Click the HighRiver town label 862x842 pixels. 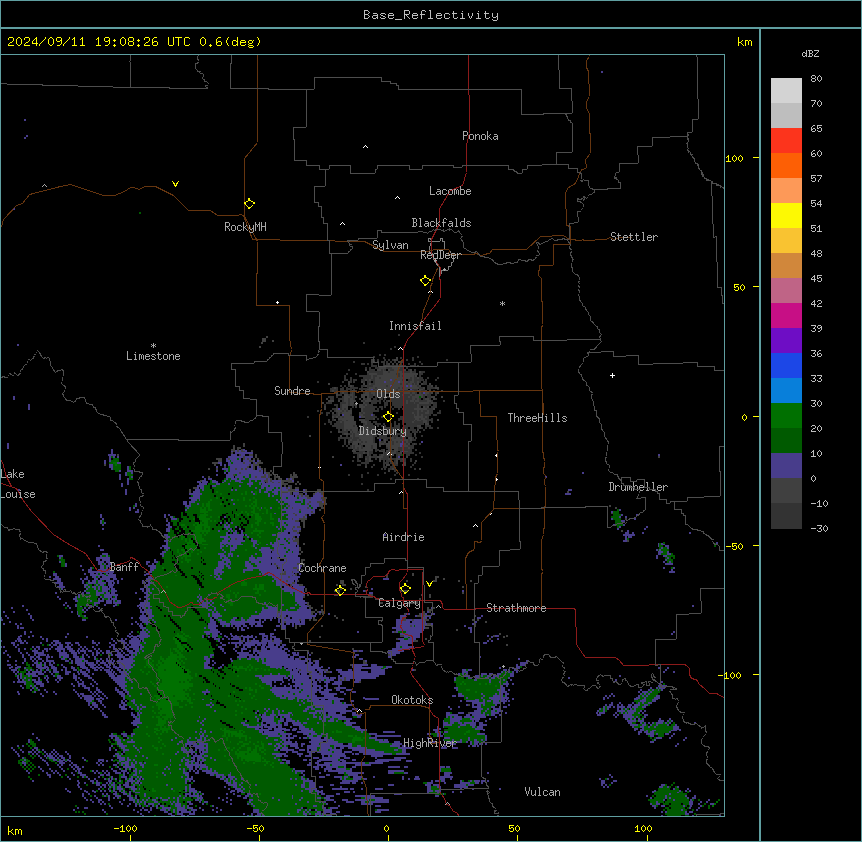430,743
